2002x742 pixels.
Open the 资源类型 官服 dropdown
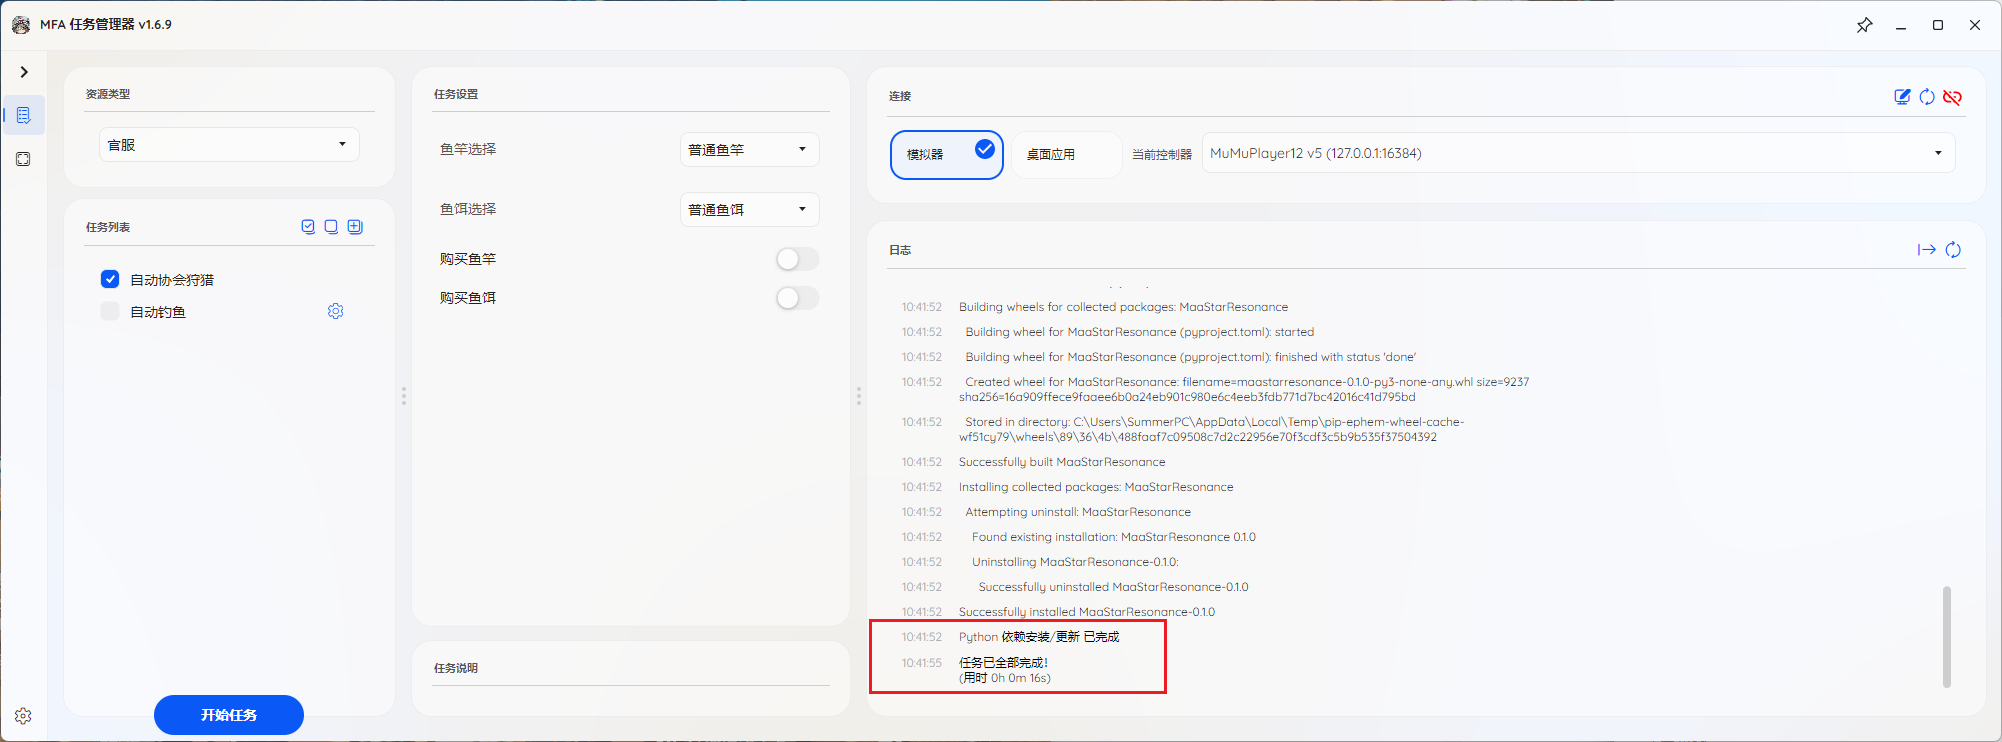229,145
